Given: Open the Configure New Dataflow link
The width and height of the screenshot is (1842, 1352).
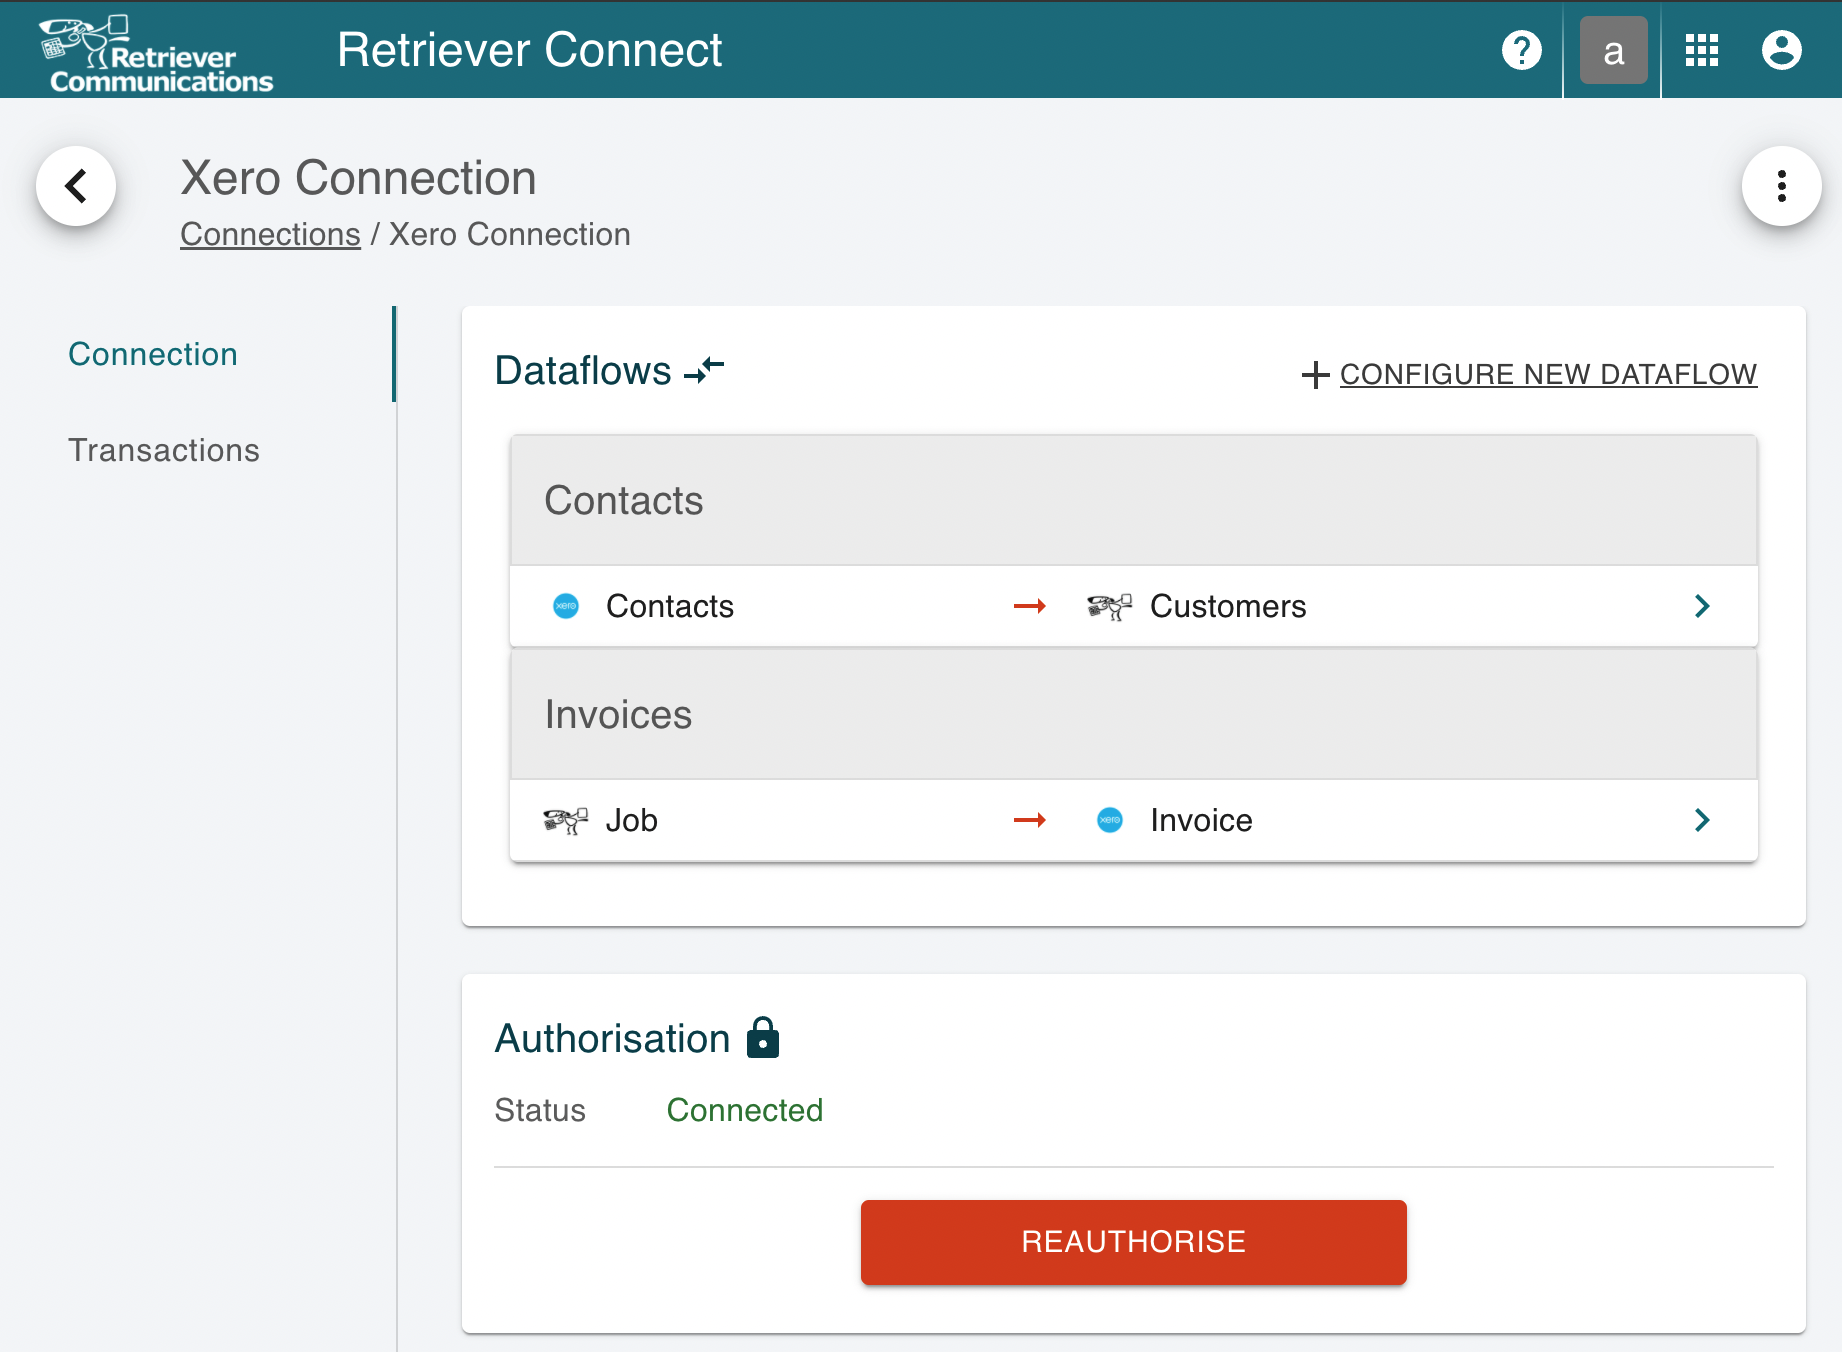Looking at the screenshot, I should [1548, 374].
